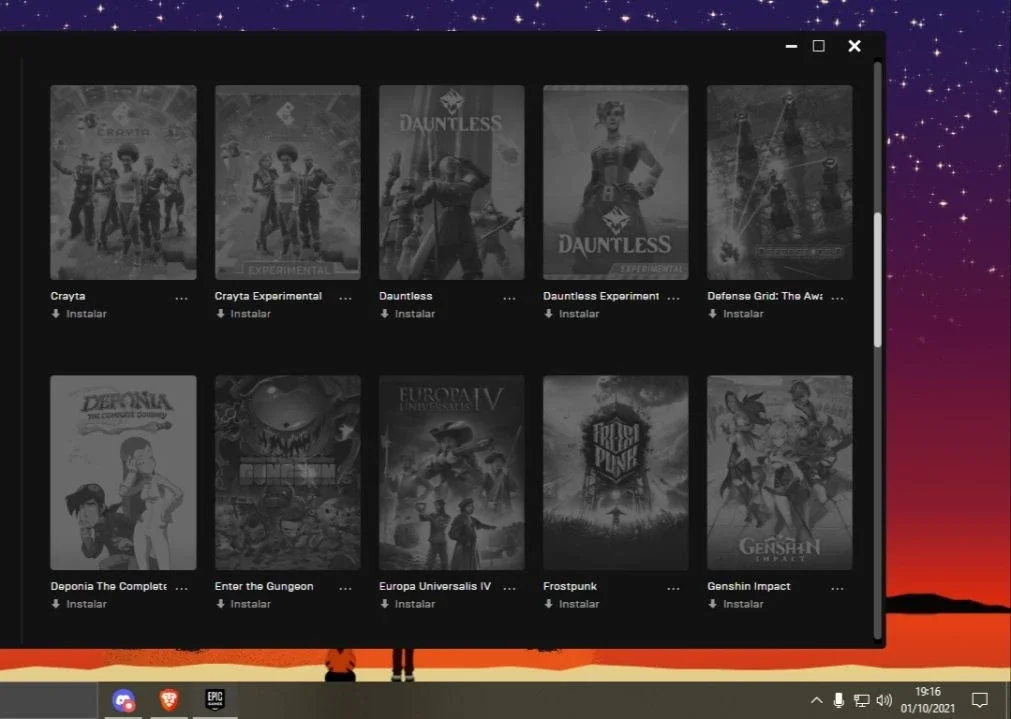The image size is (1011, 719).
Task: Open network status tray icon
Action: click(x=861, y=700)
